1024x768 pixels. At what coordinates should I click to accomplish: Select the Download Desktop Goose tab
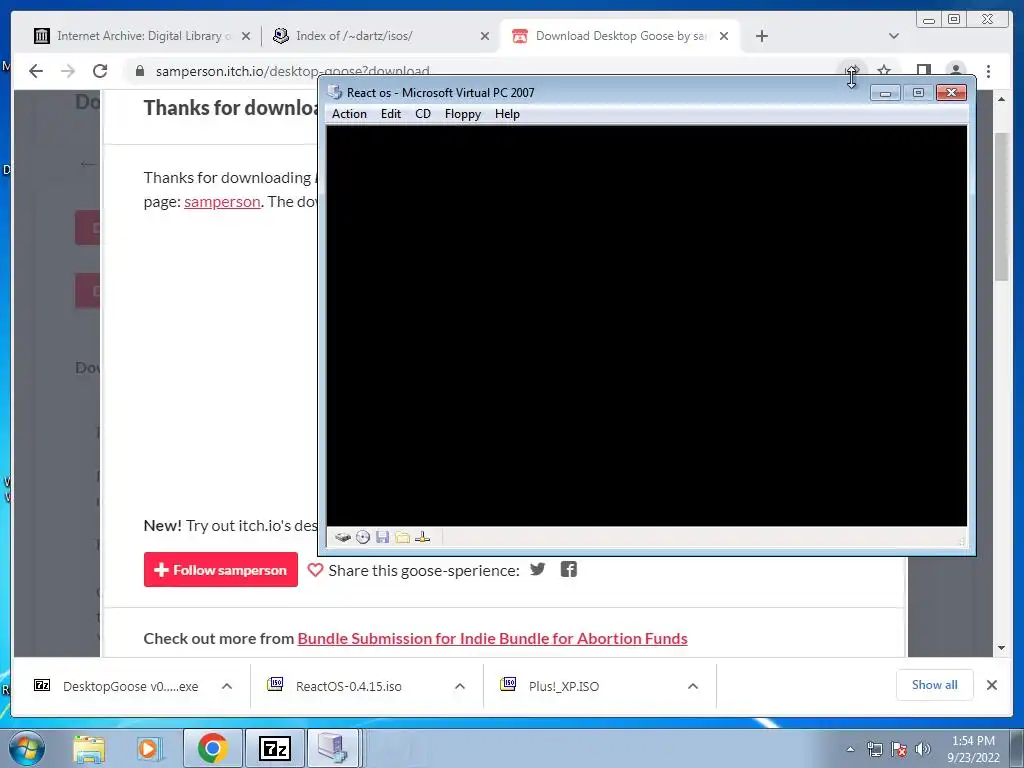pos(617,36)
